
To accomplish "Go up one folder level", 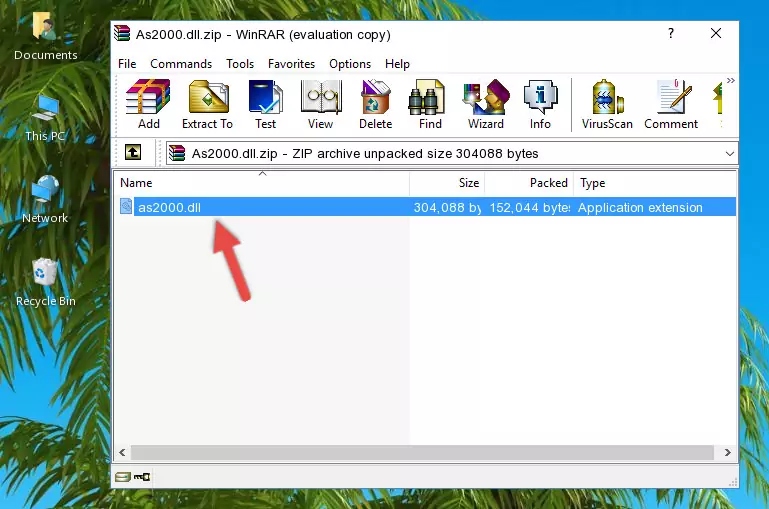I will click(x=133, y=153).
